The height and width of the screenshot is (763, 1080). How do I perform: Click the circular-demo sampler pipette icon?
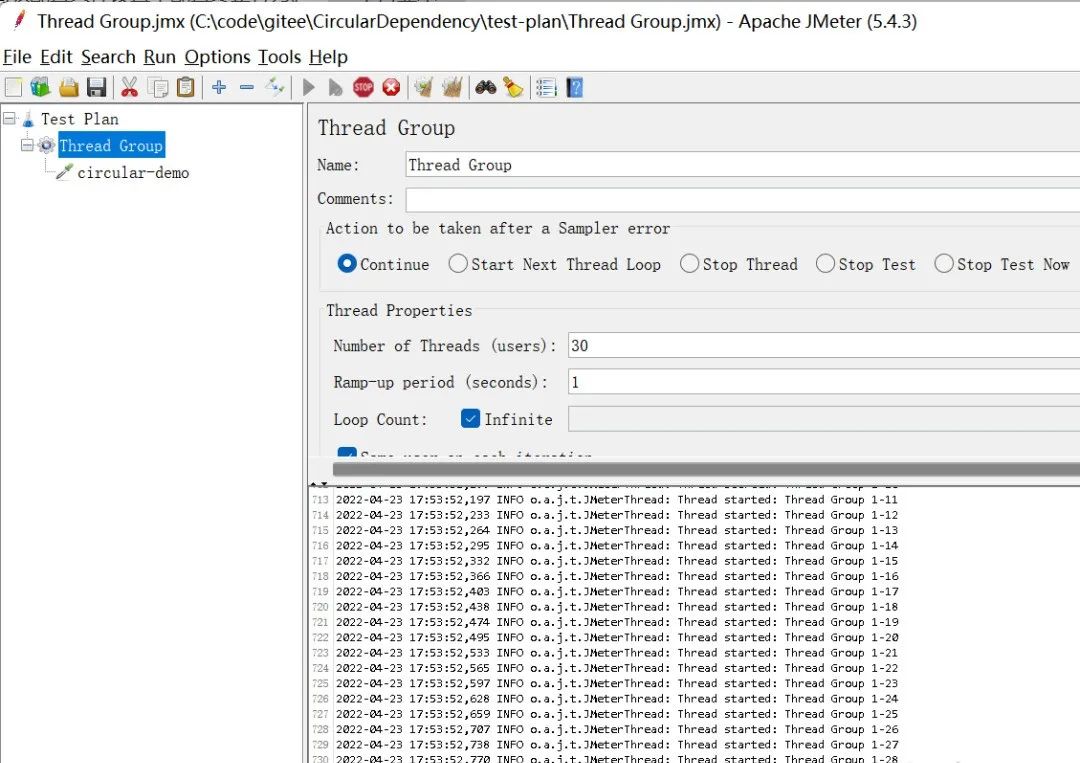click(x=65, y=171)
